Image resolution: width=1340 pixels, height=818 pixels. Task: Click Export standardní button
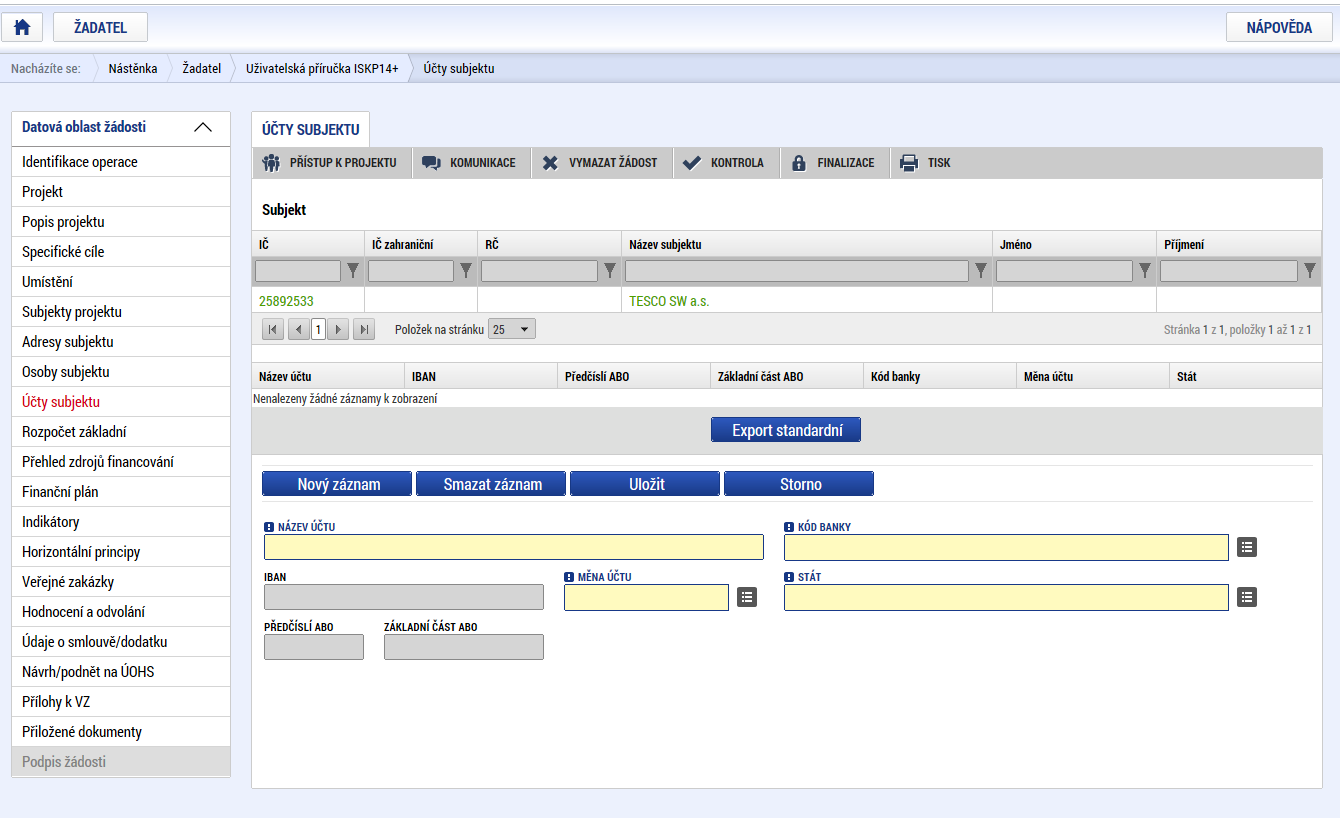coord(786,430)
